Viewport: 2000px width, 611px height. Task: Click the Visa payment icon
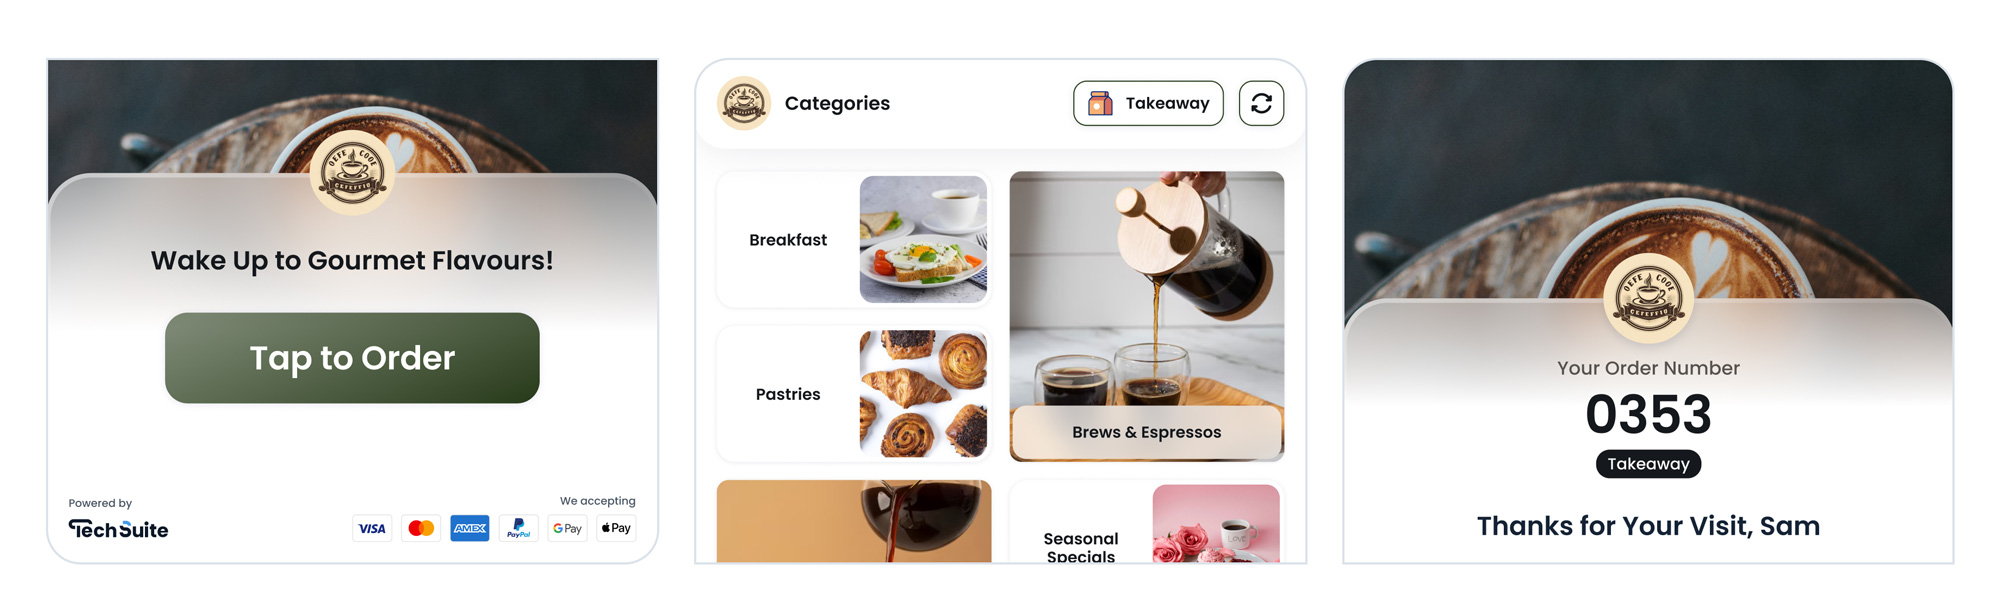pos(372,528)
